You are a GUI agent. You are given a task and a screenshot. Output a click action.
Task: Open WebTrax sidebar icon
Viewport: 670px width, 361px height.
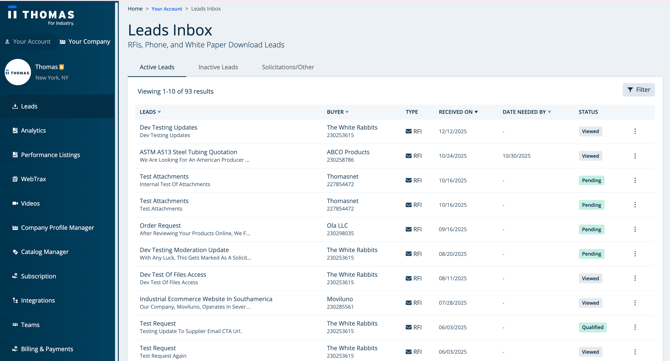pos(15,179)
